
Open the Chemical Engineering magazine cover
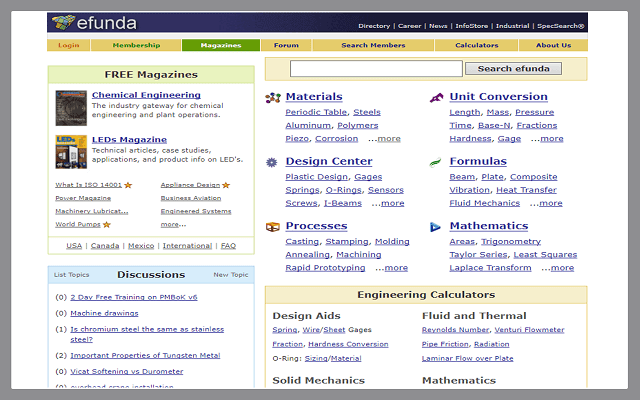[71, 108]
